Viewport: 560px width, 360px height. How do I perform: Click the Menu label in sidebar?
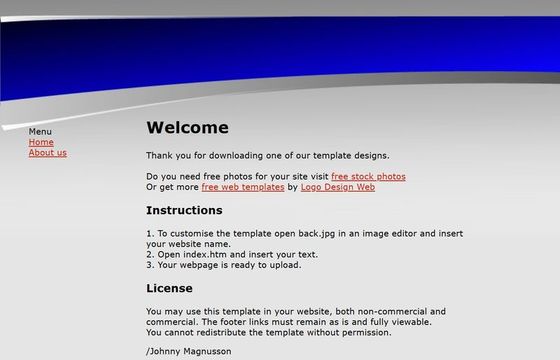click(40, 132)
